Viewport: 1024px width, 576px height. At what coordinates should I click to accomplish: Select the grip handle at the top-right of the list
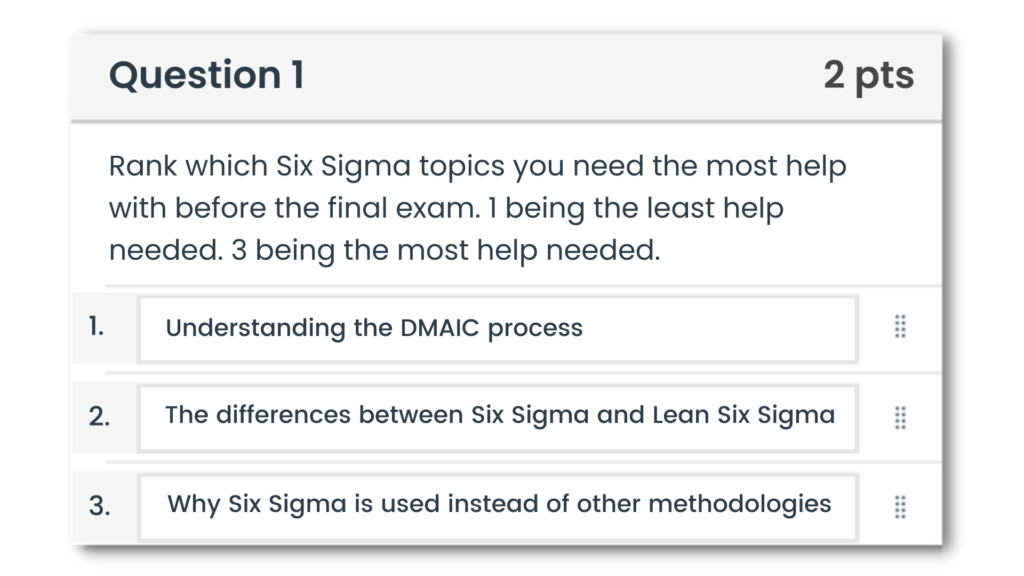pyautogui.click(x=899, y=328)
